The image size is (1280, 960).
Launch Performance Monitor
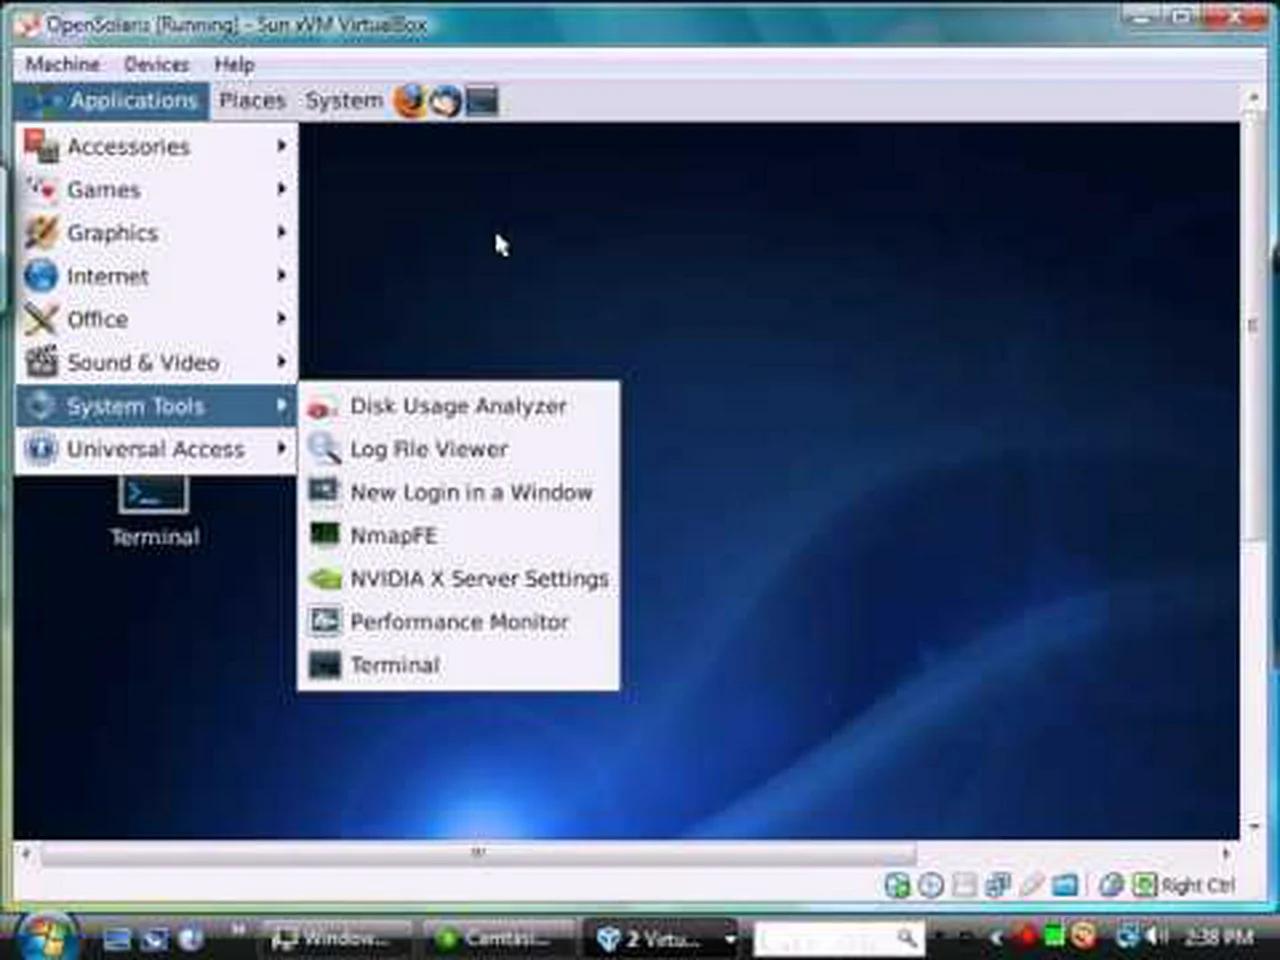(458, 622)
